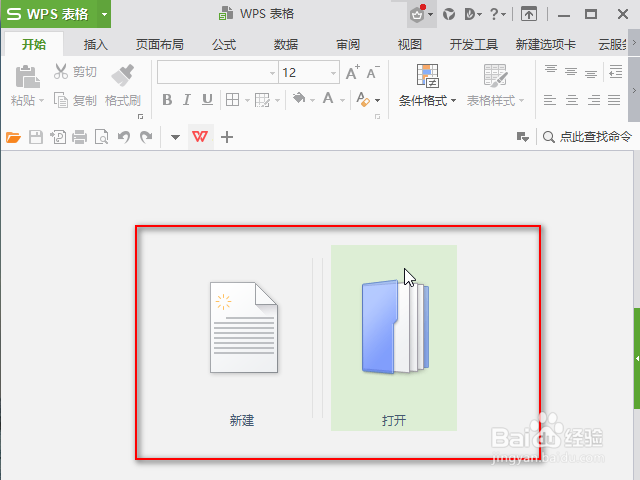Click the Undo arrow

pyautogui.click(x=124, y=137)
